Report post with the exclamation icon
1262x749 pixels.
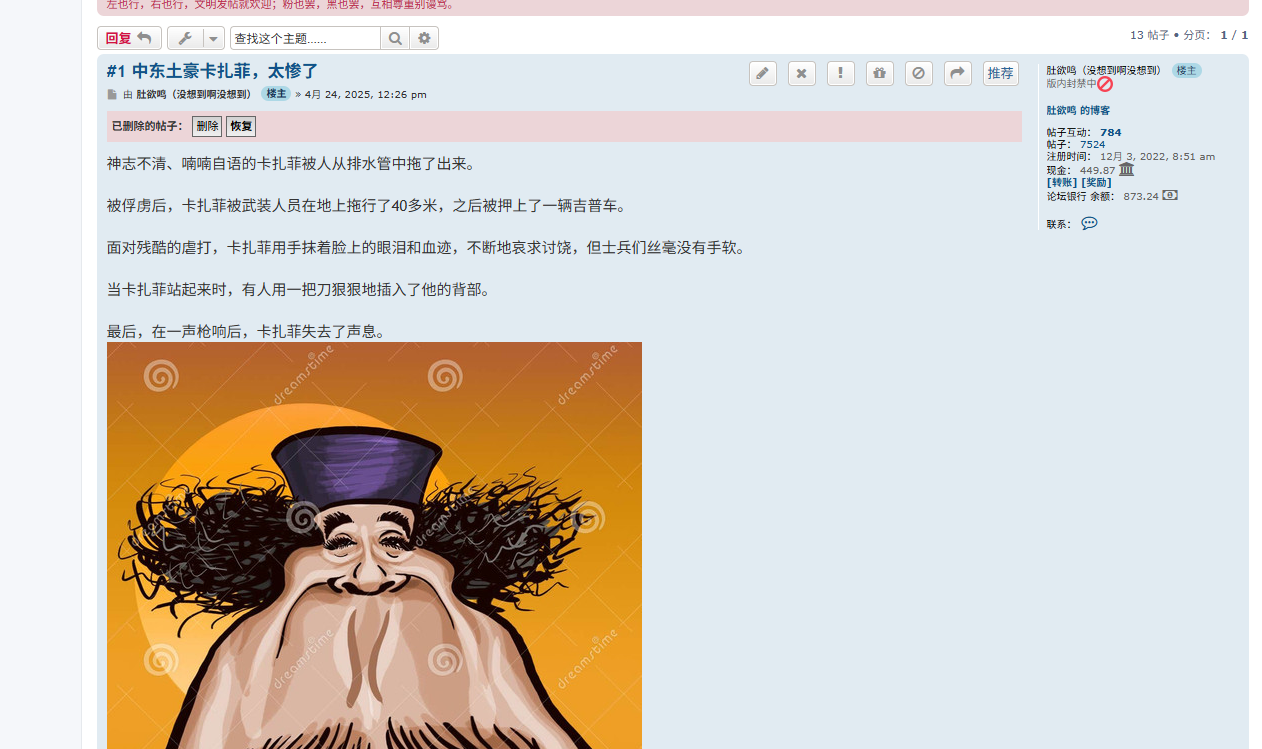click(841, 73)
